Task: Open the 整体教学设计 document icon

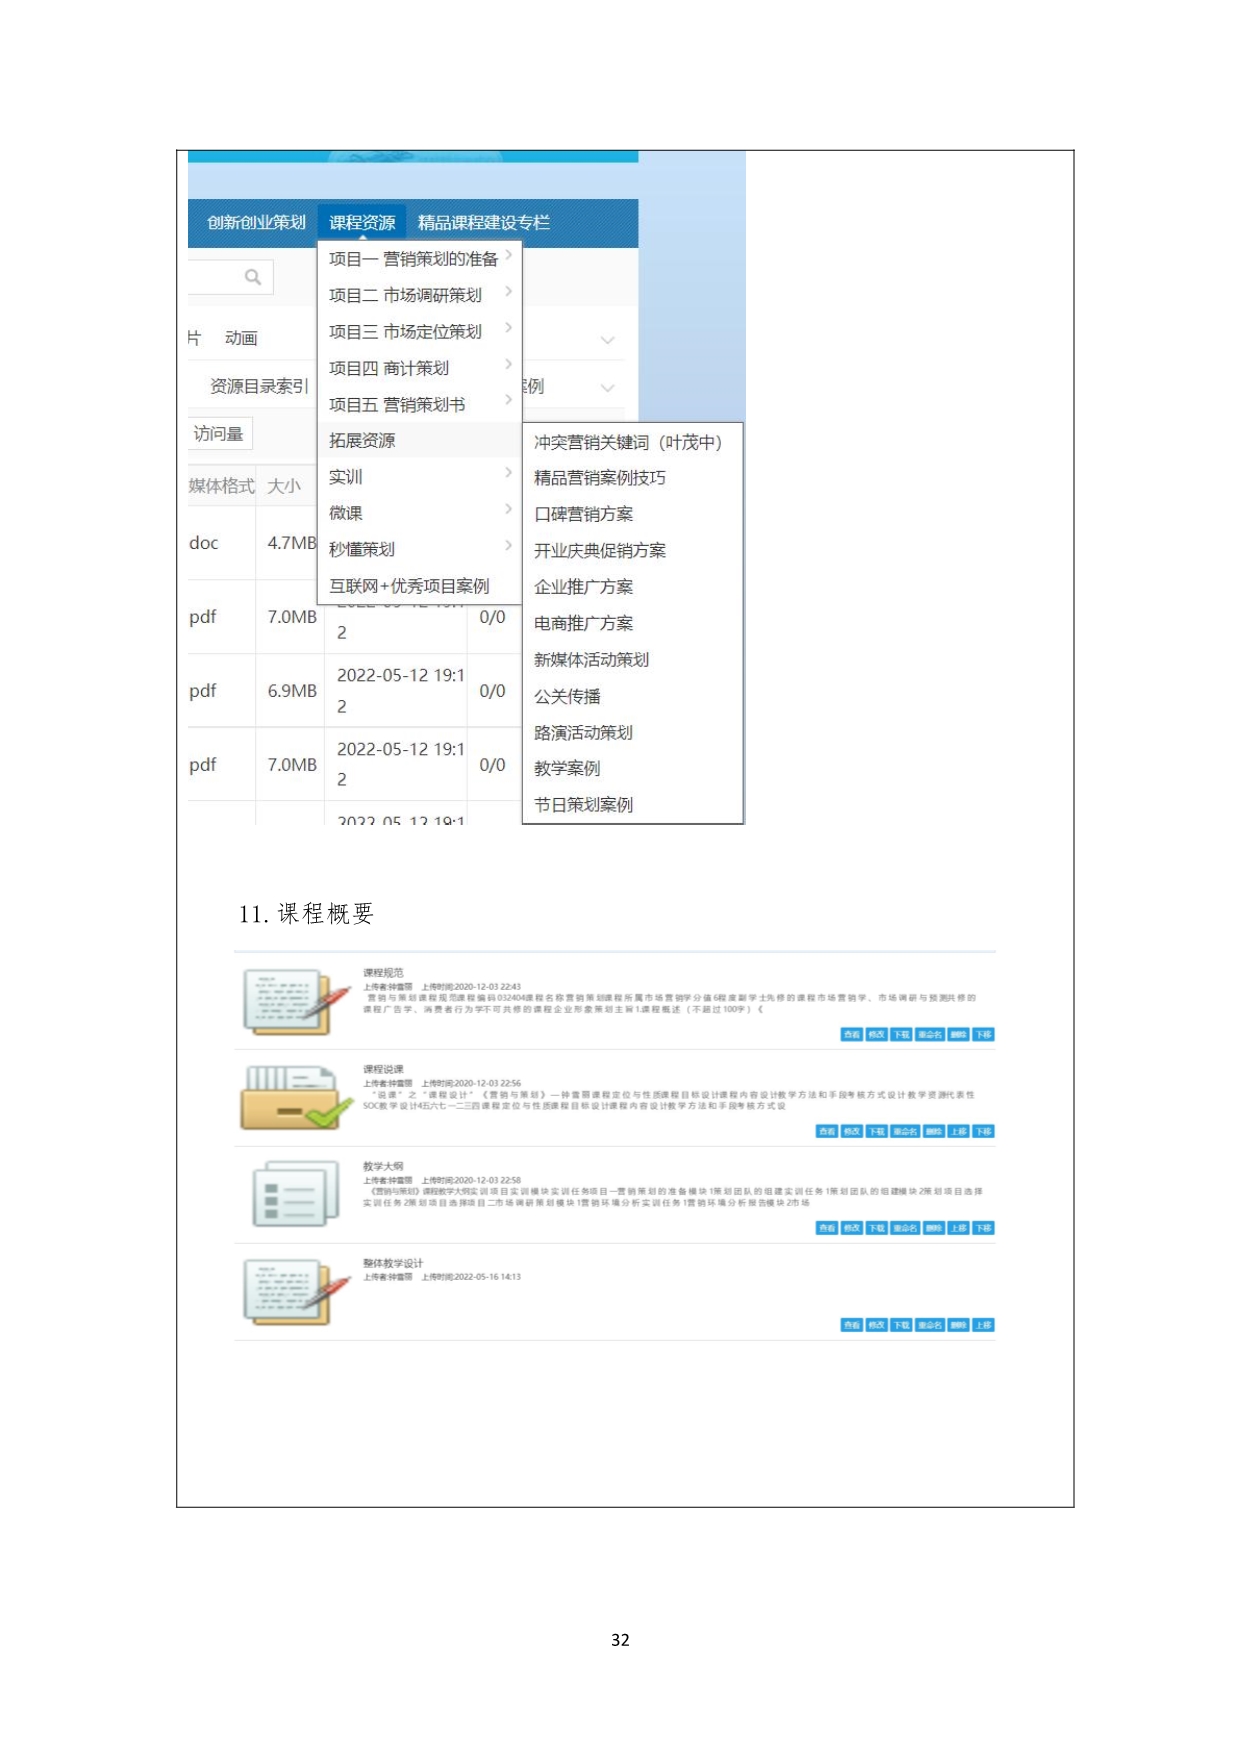Action: pyautogui.click(x=296, y=1291)
